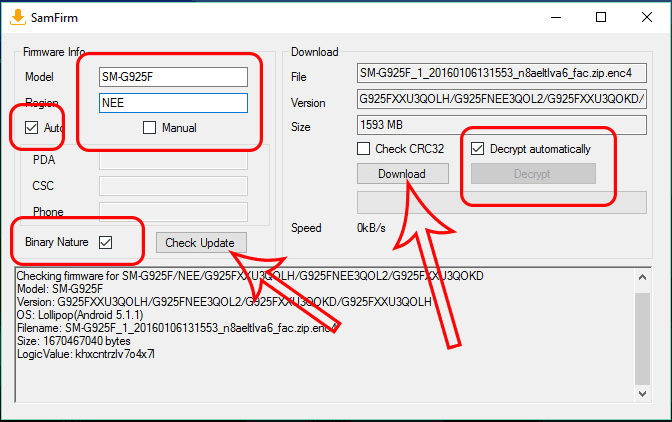Click the SamFirm download-arrow title icon

pos(18,17)
